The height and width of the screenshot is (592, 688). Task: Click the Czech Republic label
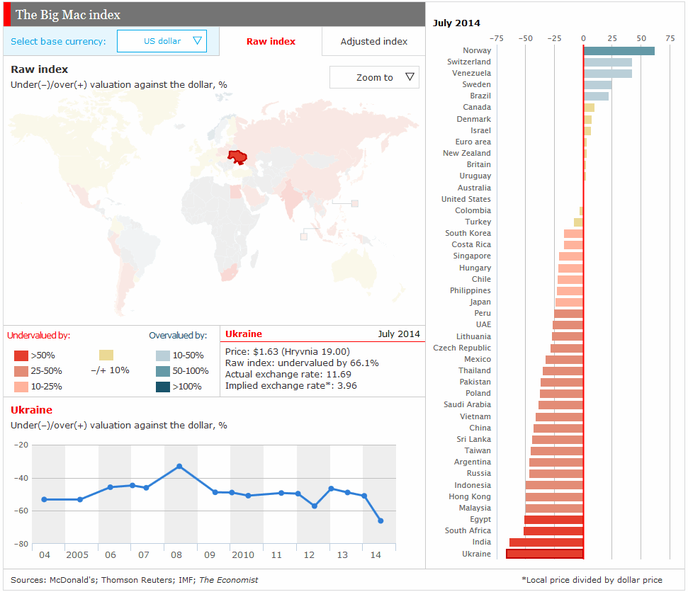462,348
